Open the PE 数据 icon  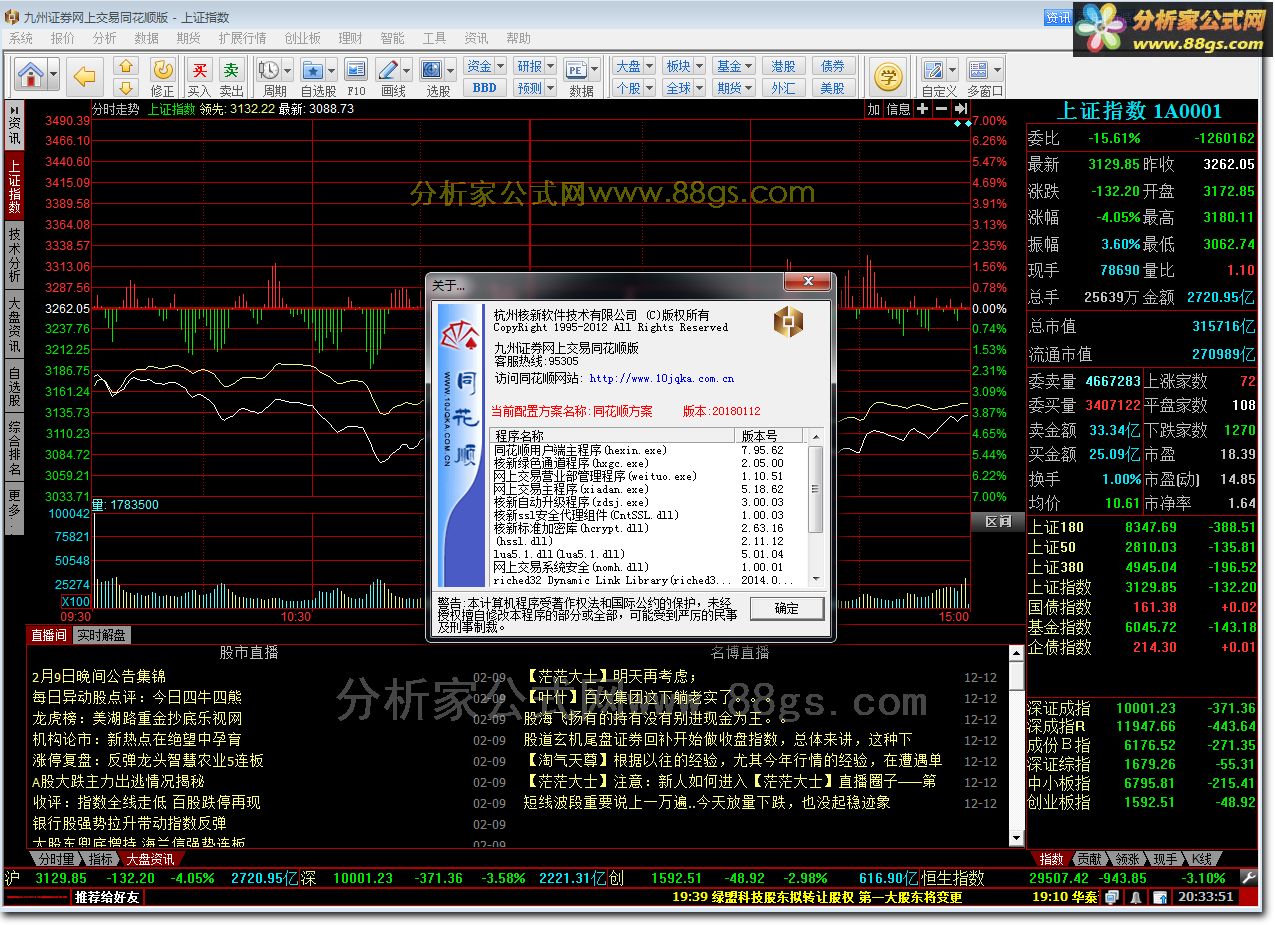[576, 70]
